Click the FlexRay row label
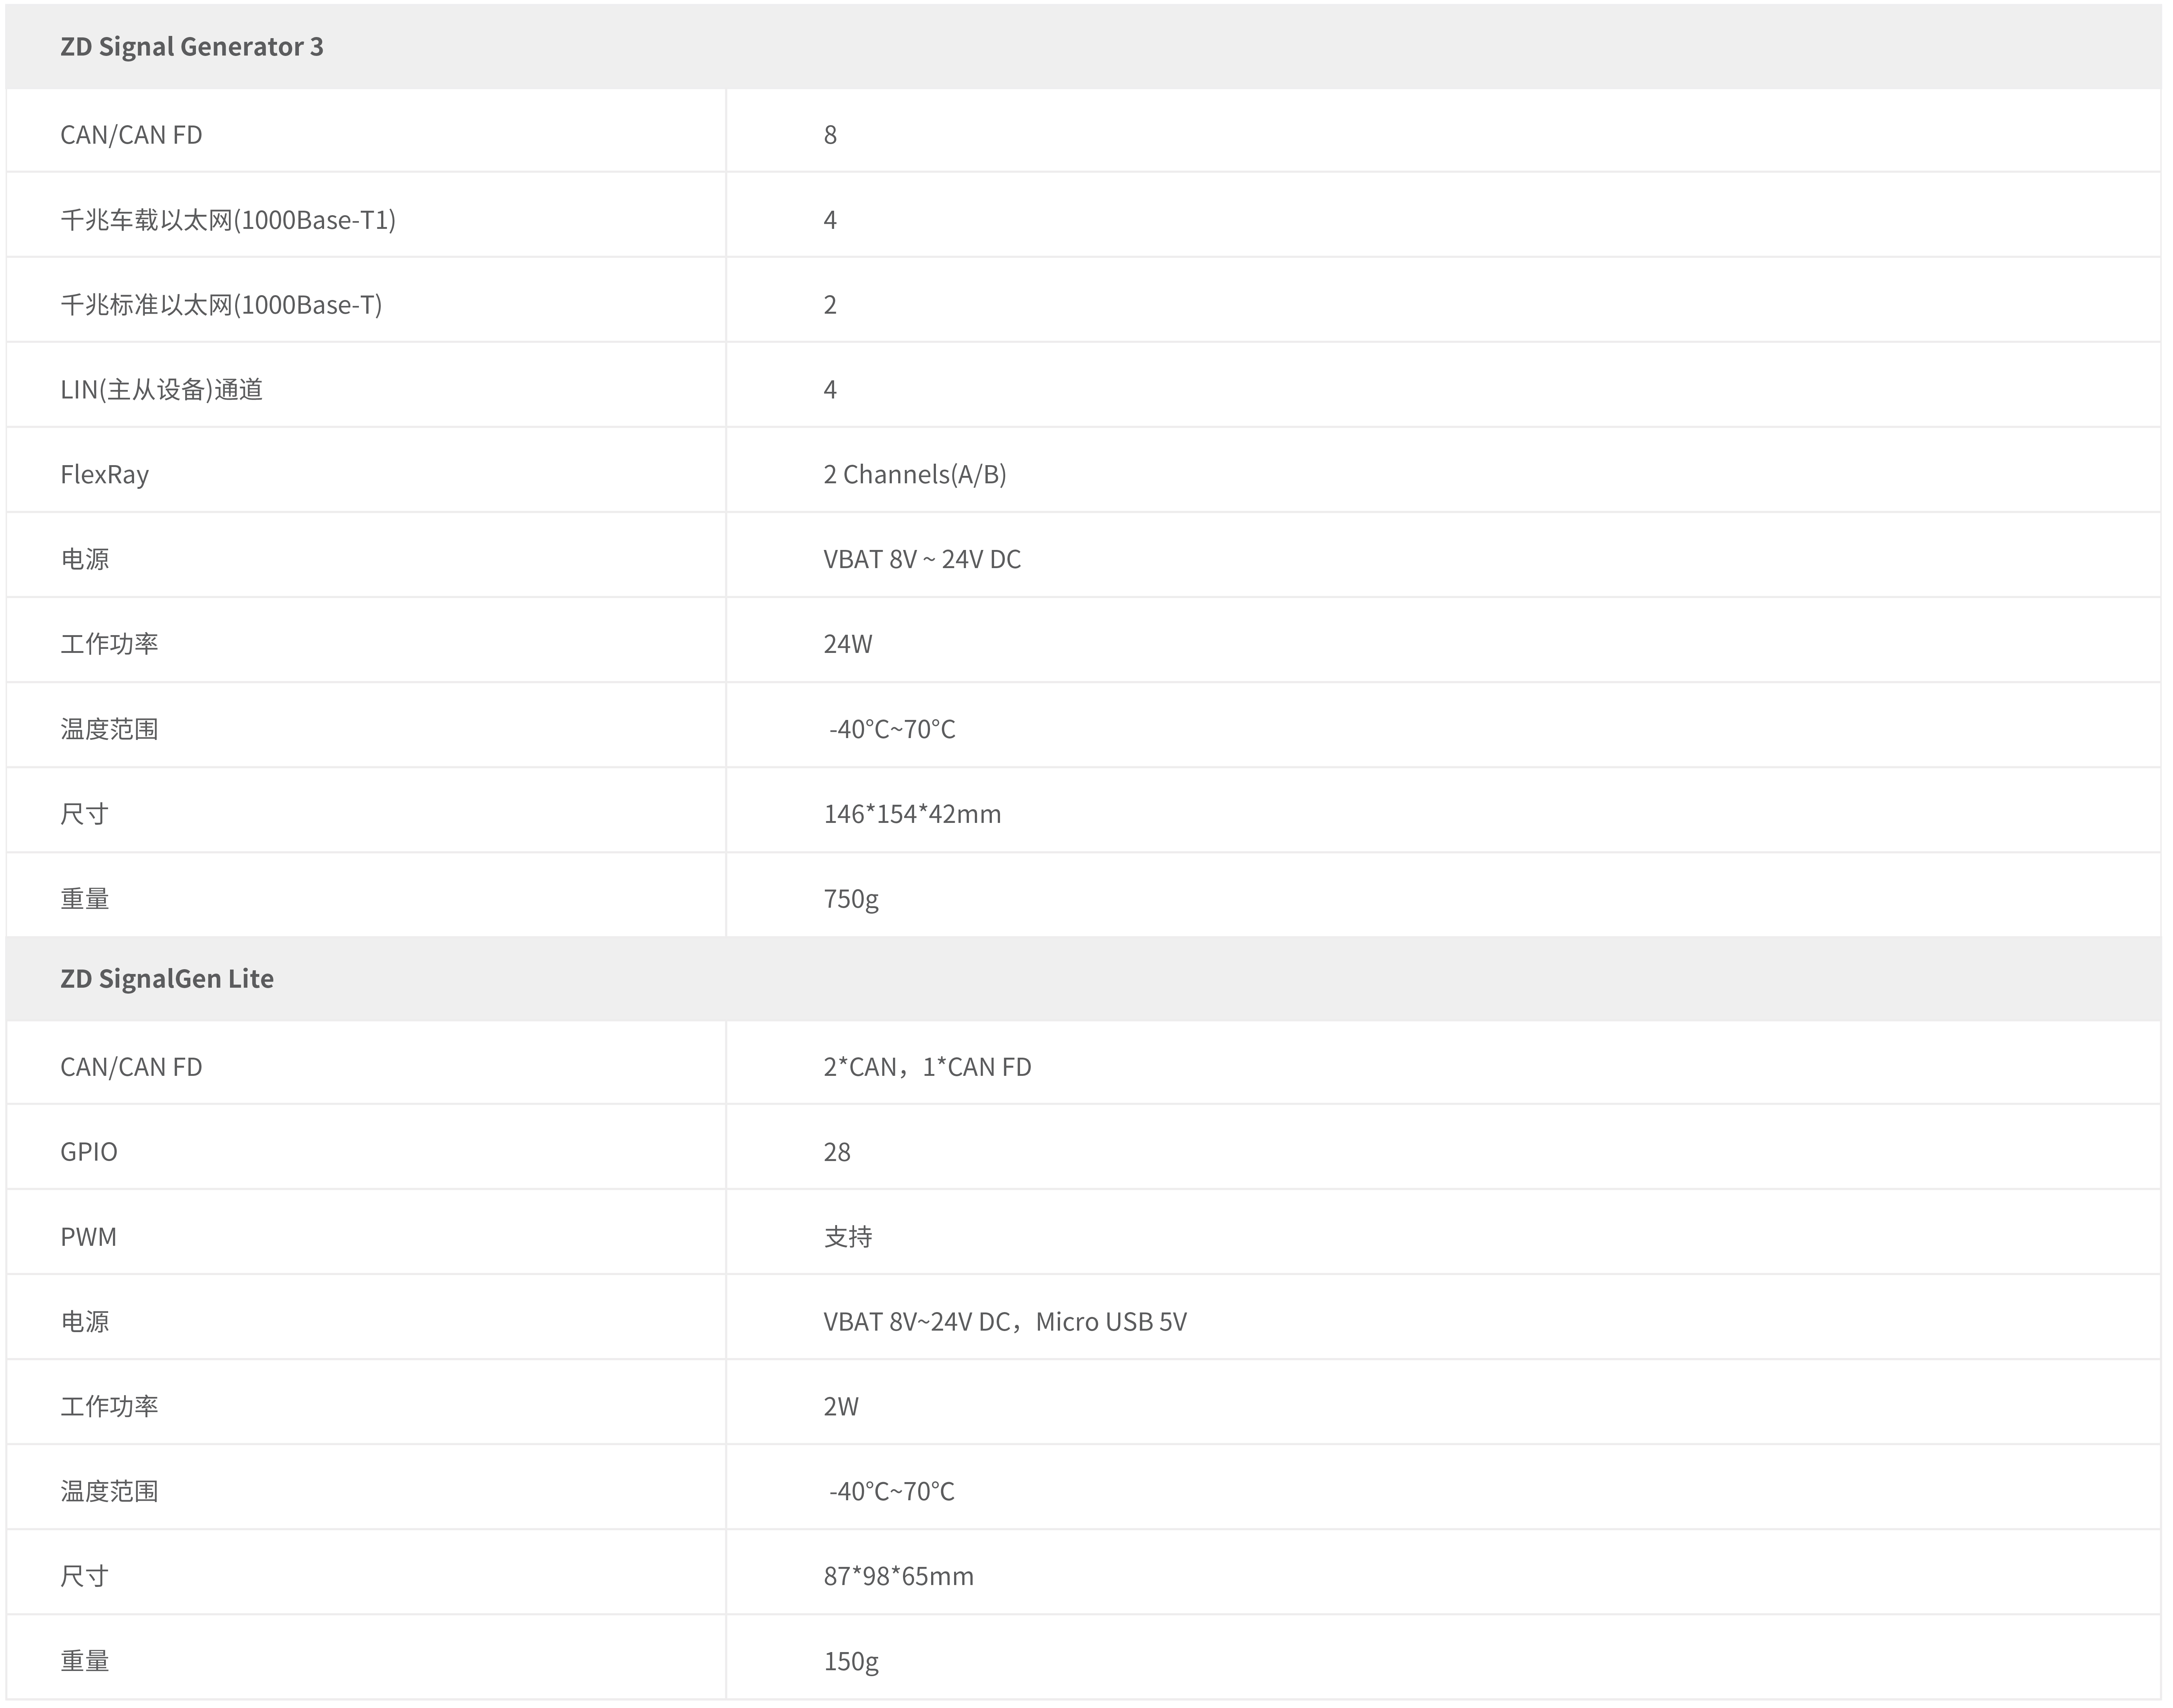Image resolution: width=2173 pixels, height=1708 pixels. click(x=104, y=475)
